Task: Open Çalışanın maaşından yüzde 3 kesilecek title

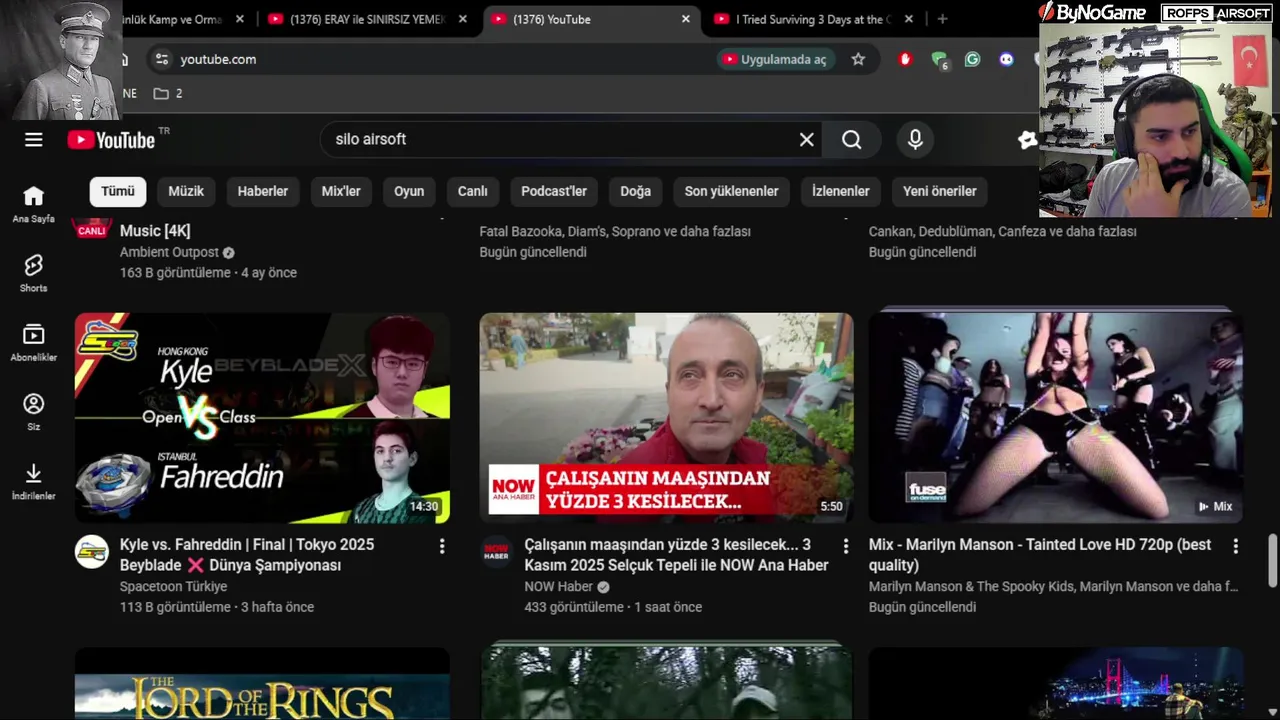Action: click(x=676, y=555)
